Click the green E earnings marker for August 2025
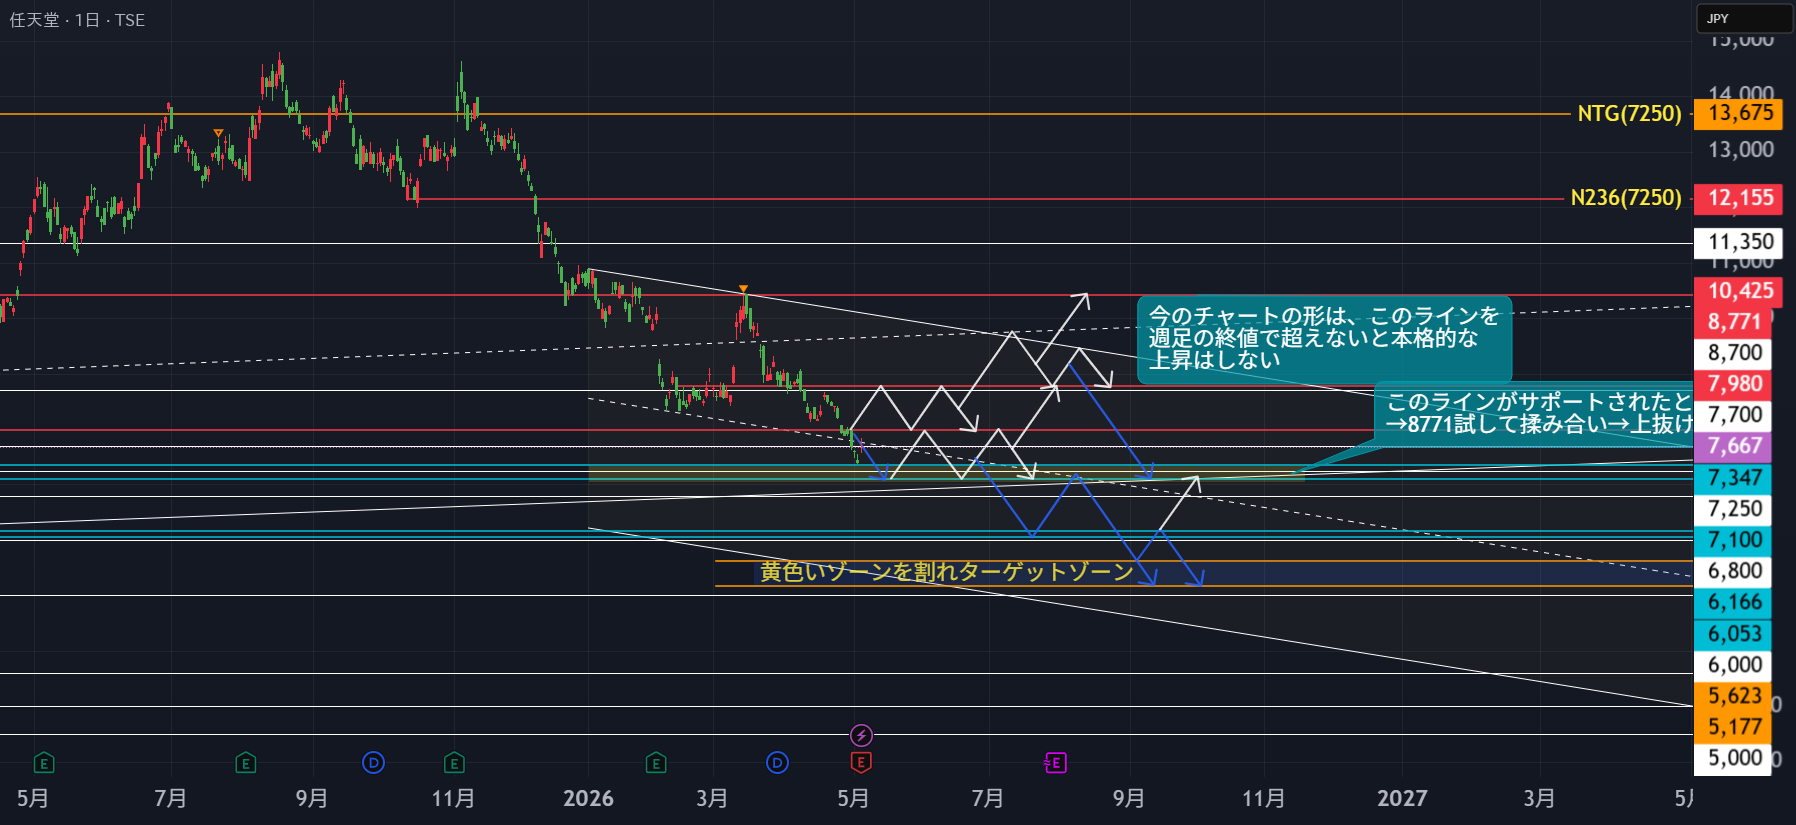 pos(246,763)
